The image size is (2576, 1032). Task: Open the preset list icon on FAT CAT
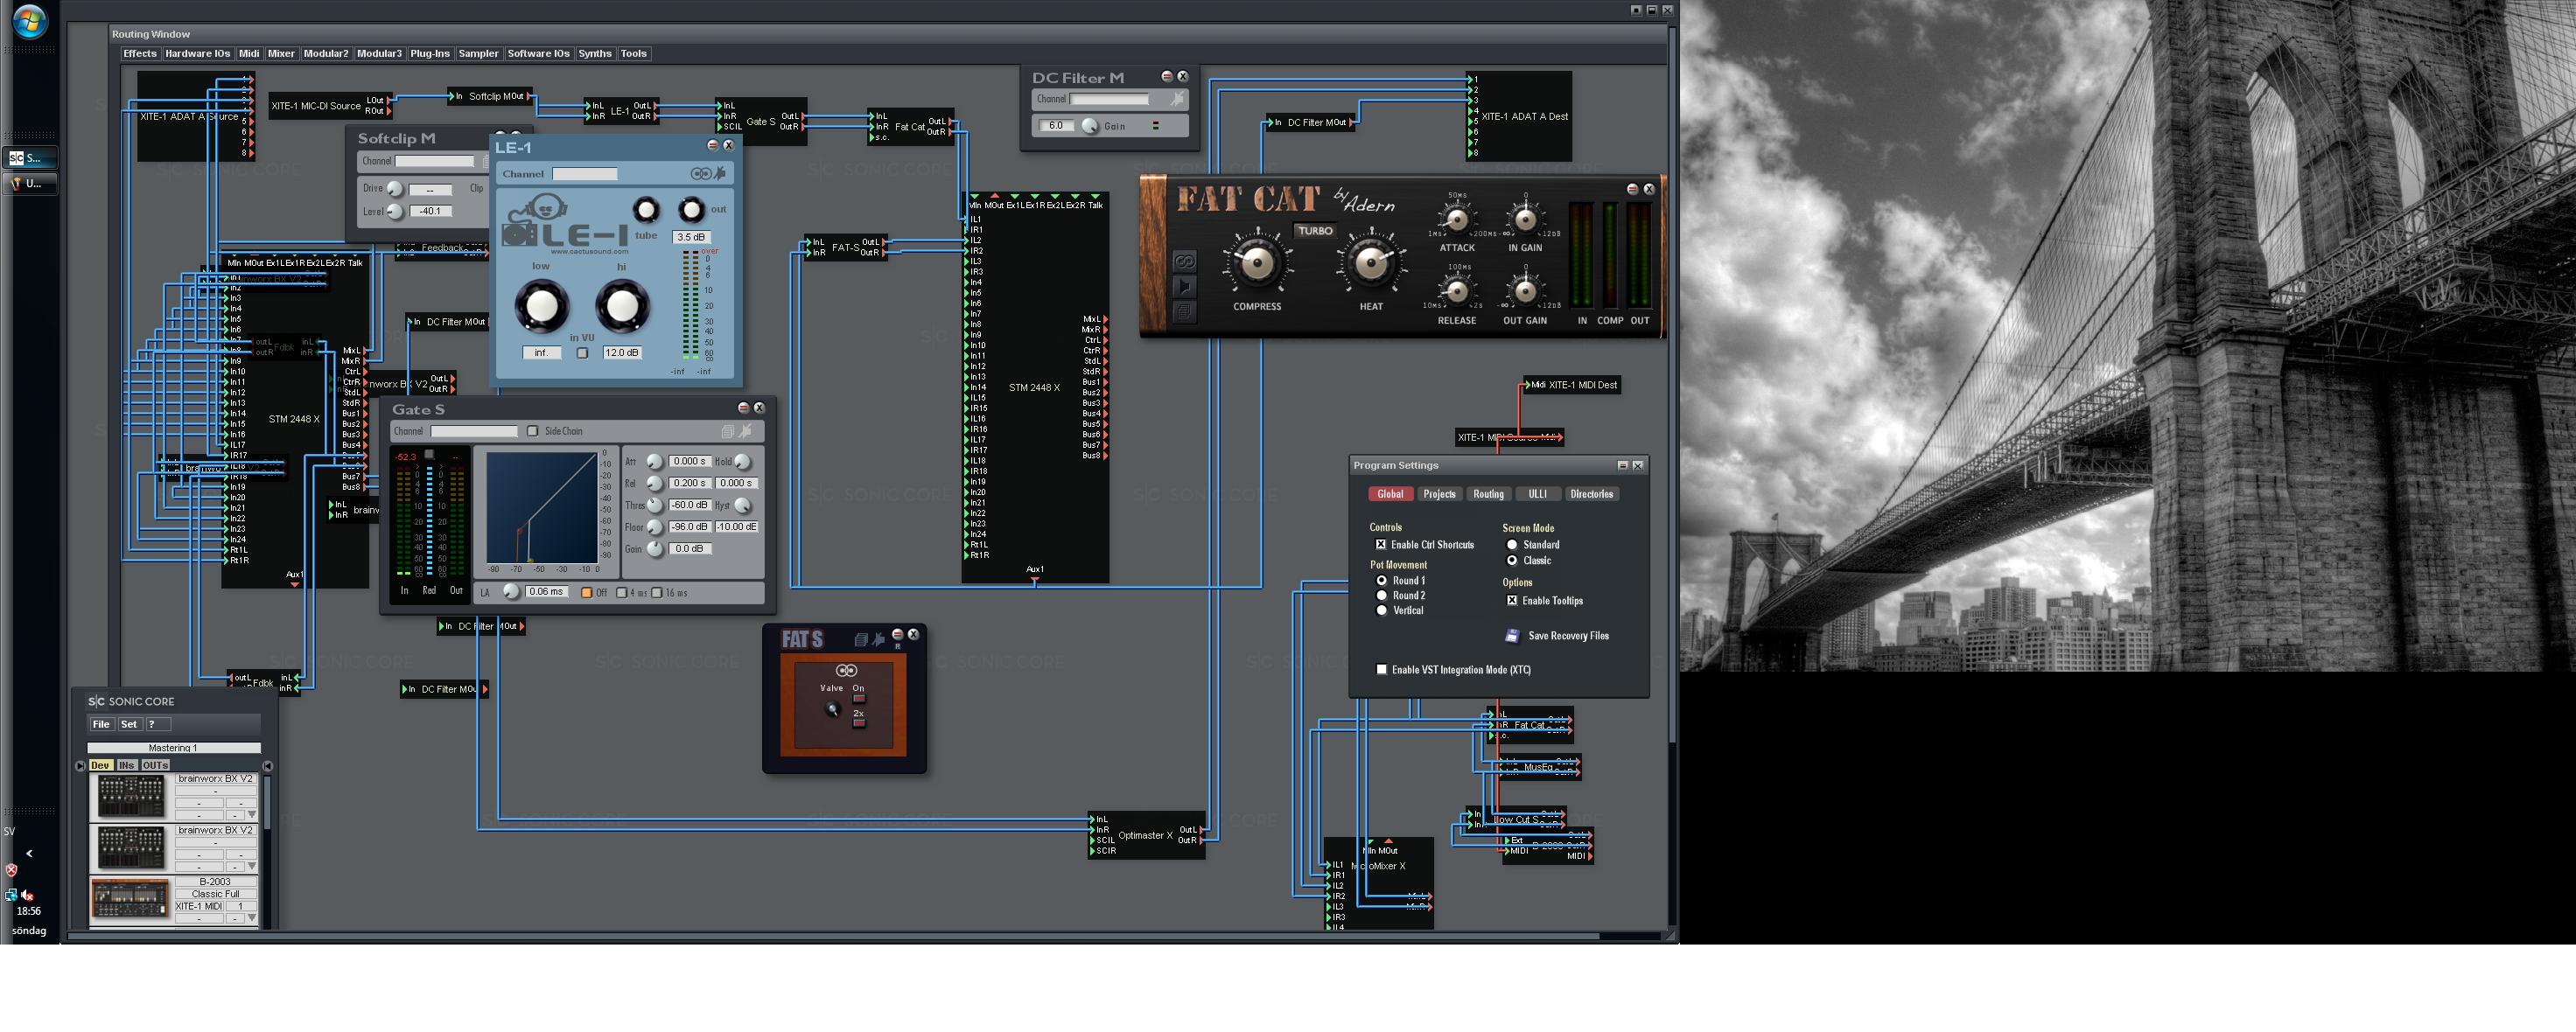pyautogui.click(x=1185, y=312)
